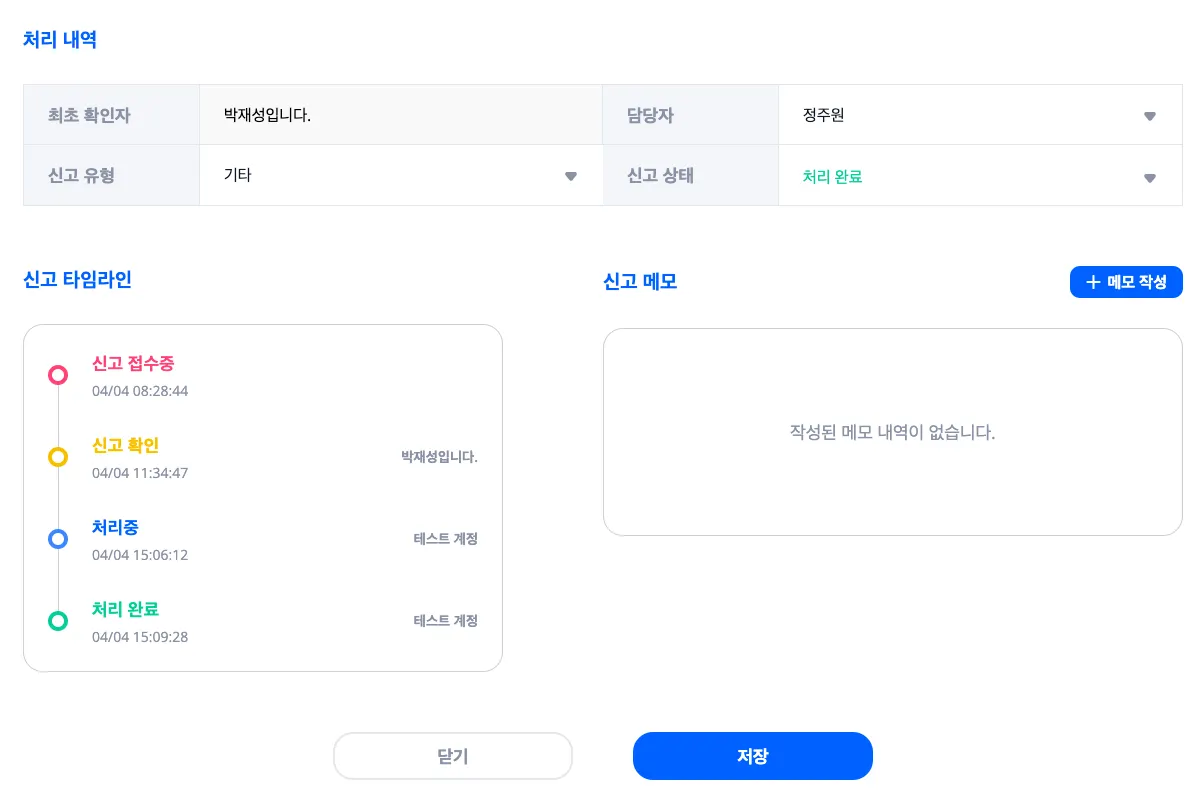This screenshot has height=809, width=1198.
Task: Select the 신고 접수중 timeline entry title
Action: (x=133, y=363)
